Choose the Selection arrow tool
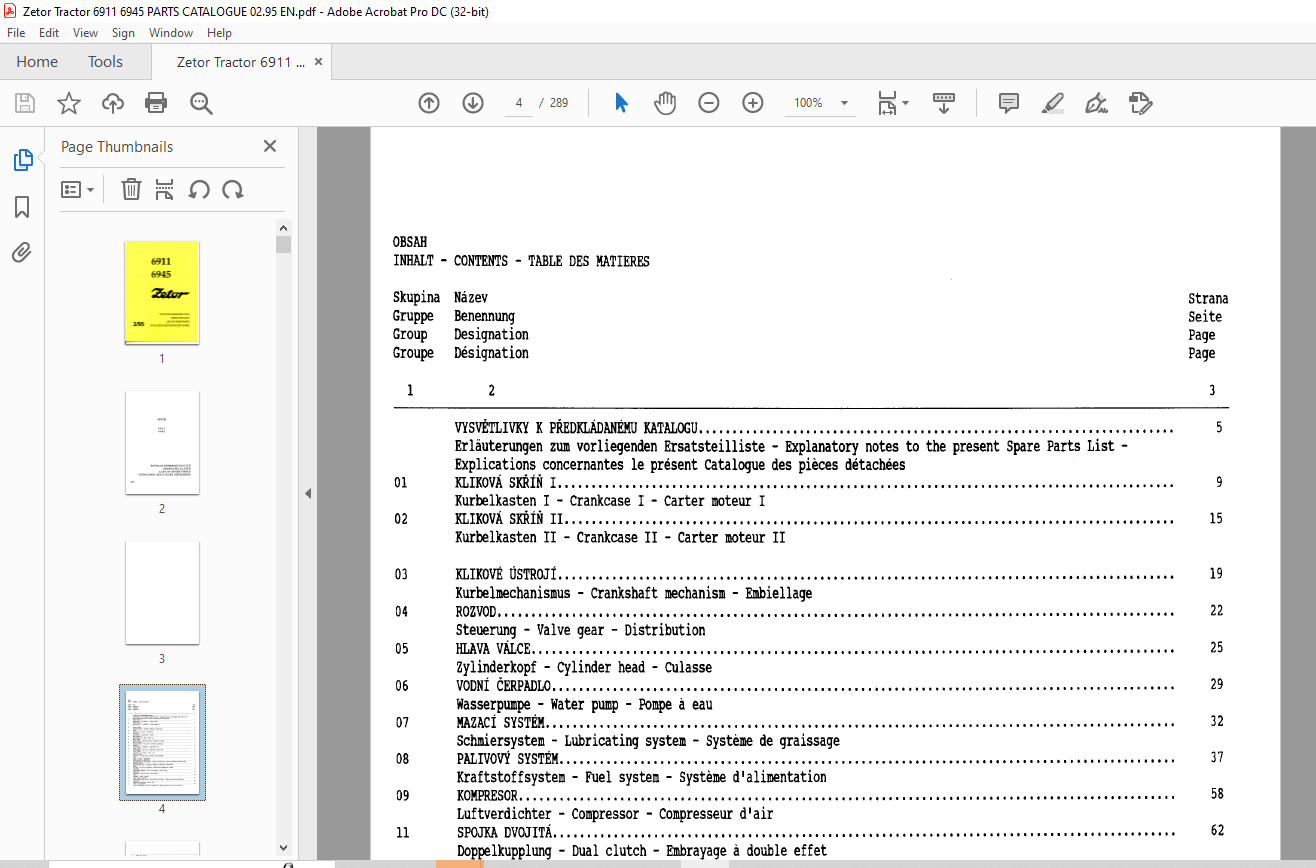This screenshot has height=868, width=1316. 621,103
